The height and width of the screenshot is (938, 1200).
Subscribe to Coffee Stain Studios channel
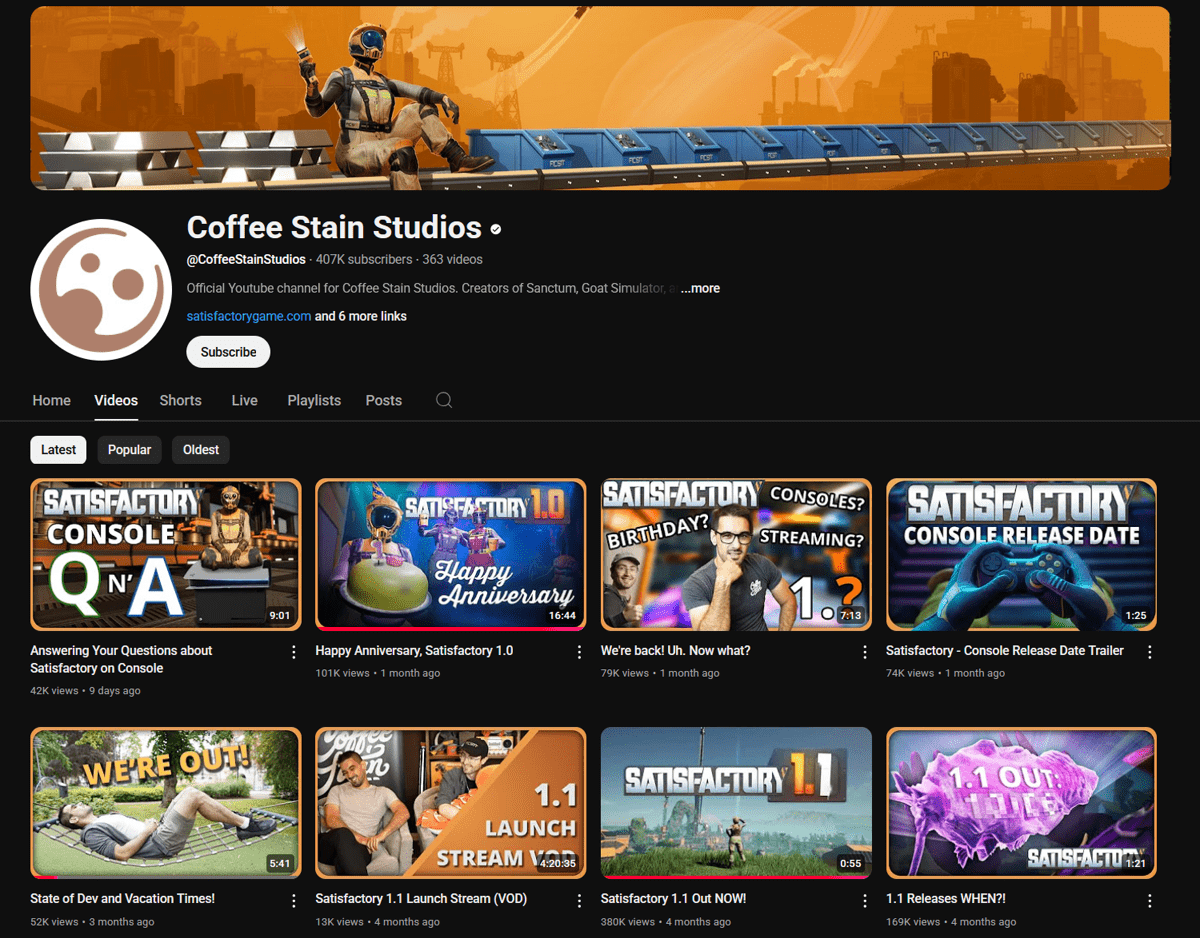(228, 352)
